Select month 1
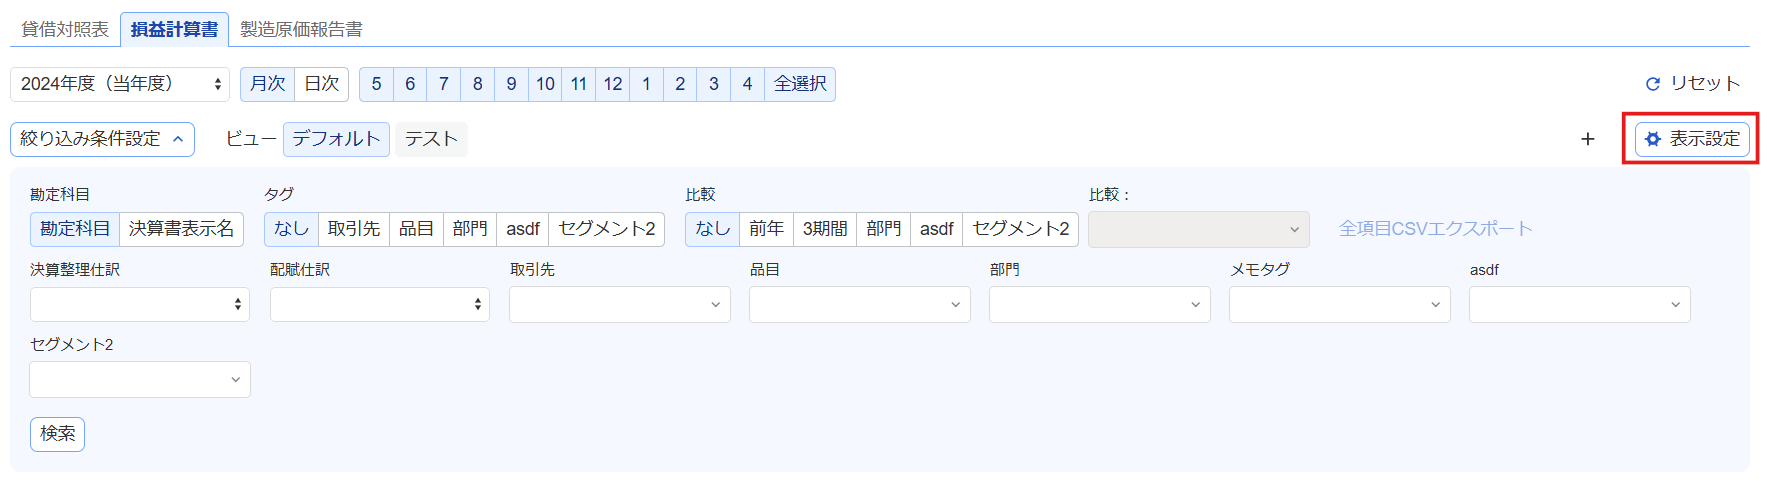This screenshot has width=1767, height=481. [x=646, y=84]
